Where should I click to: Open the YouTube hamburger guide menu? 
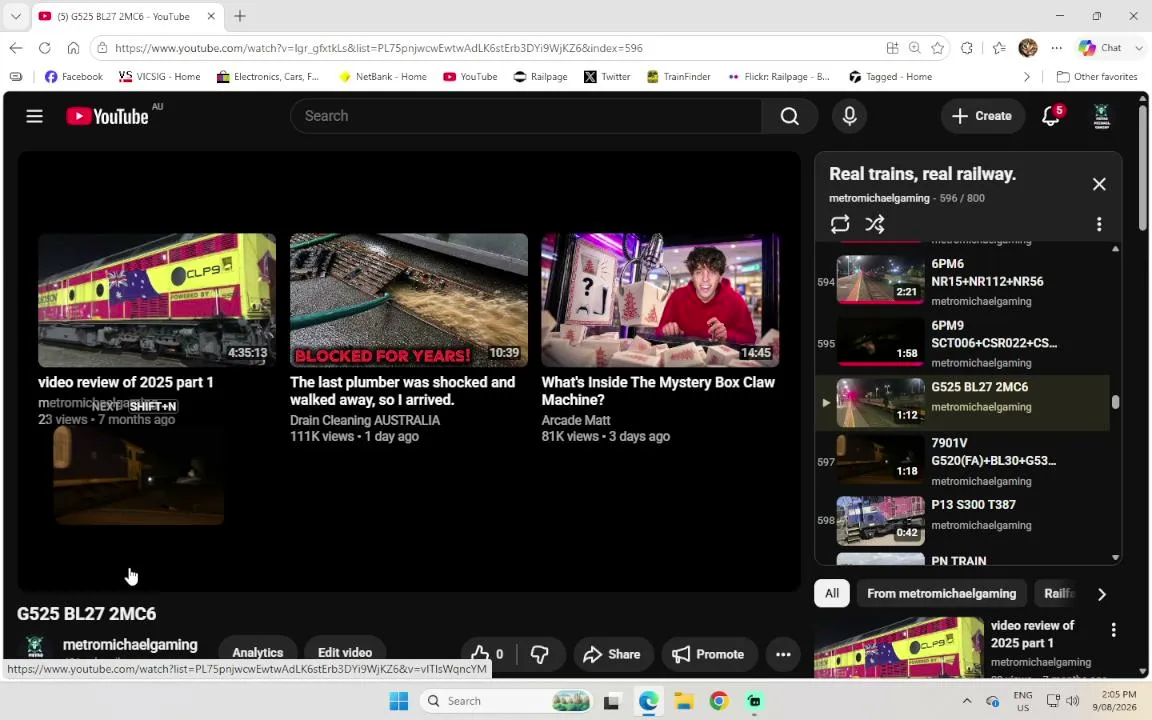pyautogui.click(x=35, y=116)
